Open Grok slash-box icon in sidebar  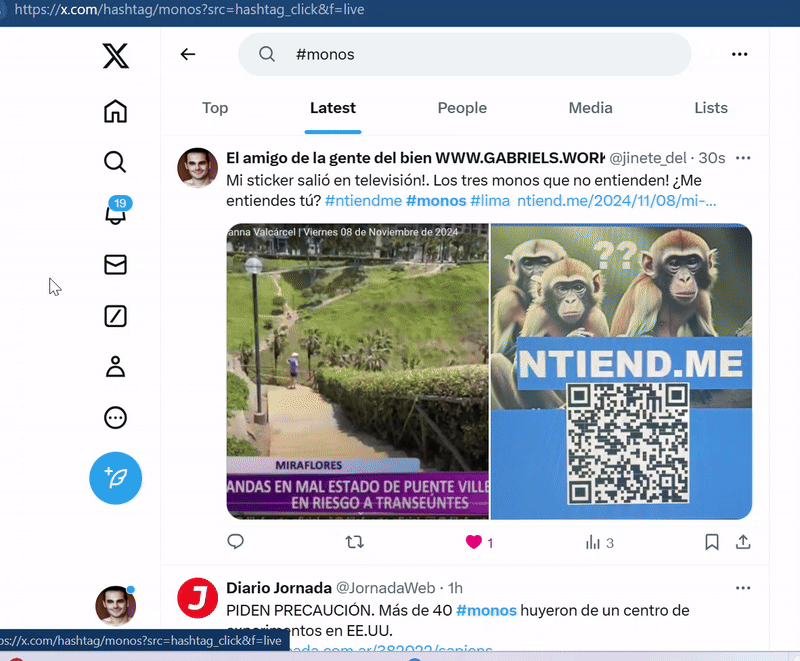click(116, 316)
